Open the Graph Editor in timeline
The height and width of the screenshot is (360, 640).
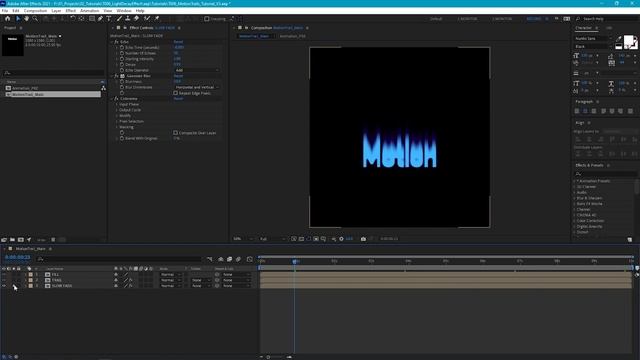[249, 259]
